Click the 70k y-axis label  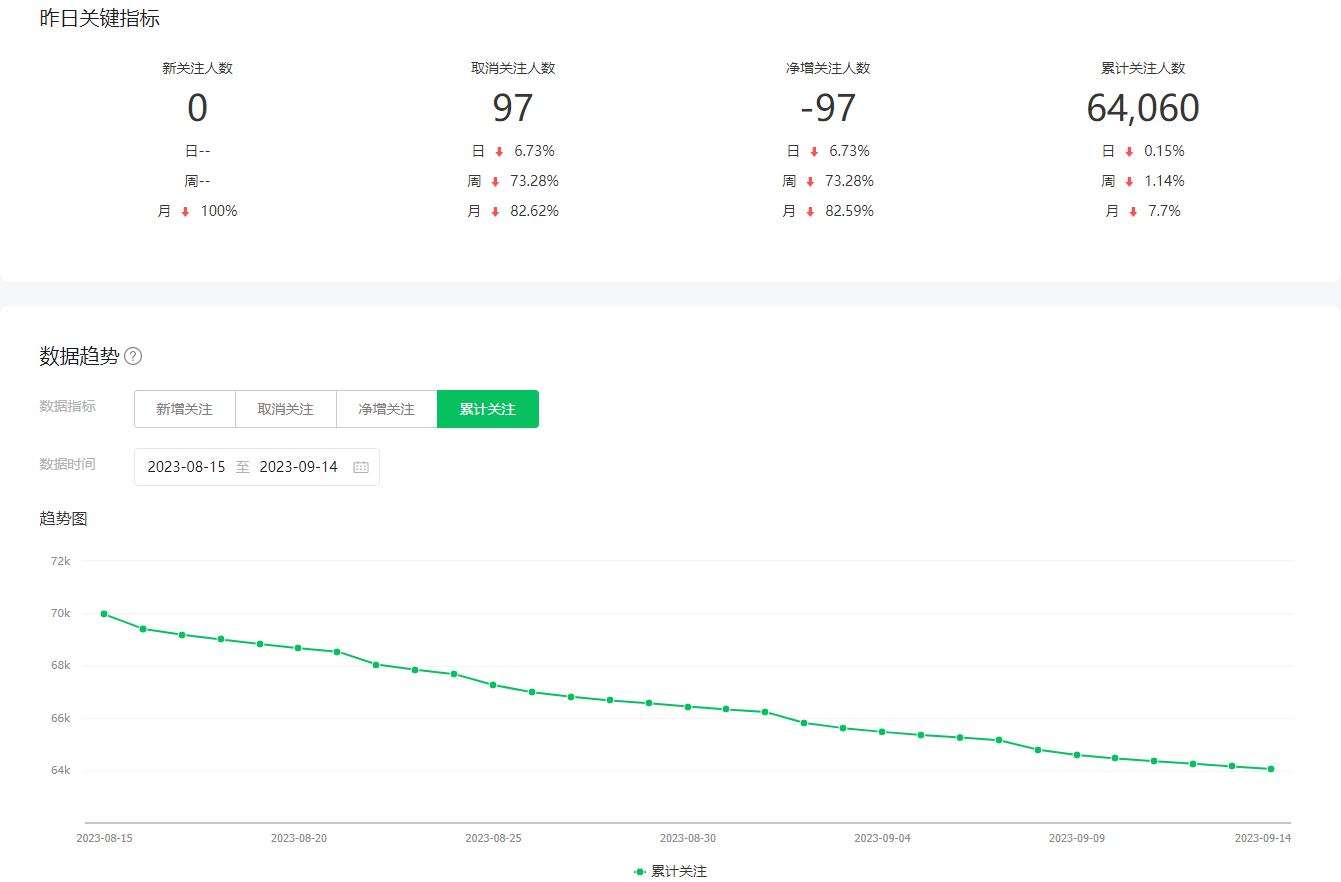[x=60, y=613]
